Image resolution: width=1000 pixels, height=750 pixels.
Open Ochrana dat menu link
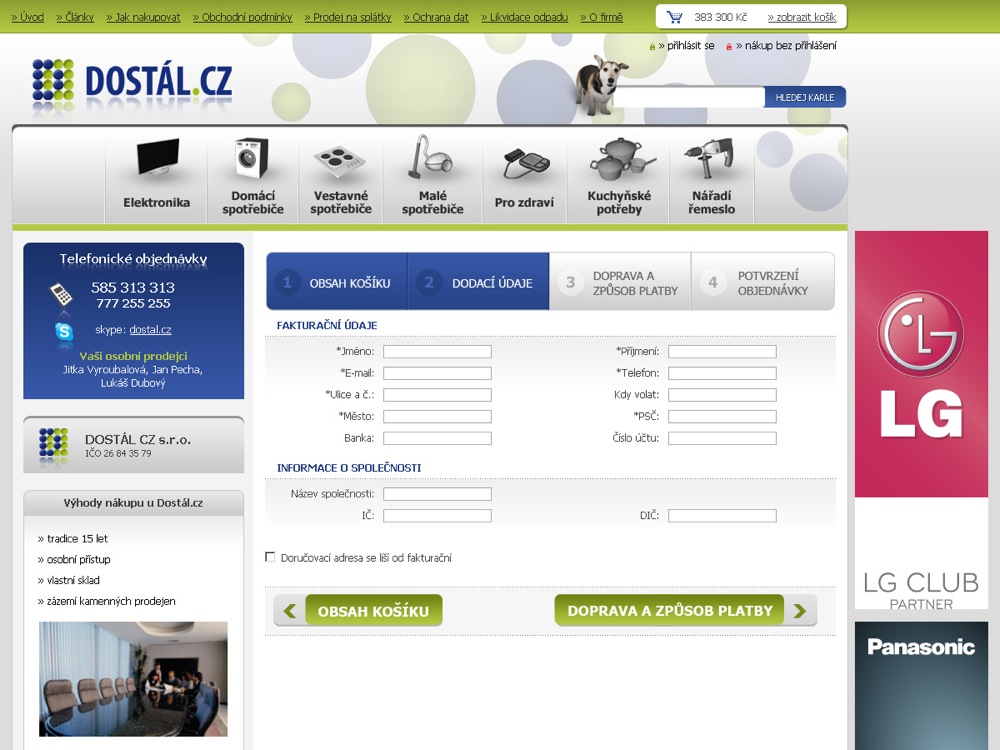tap(436, 17)
